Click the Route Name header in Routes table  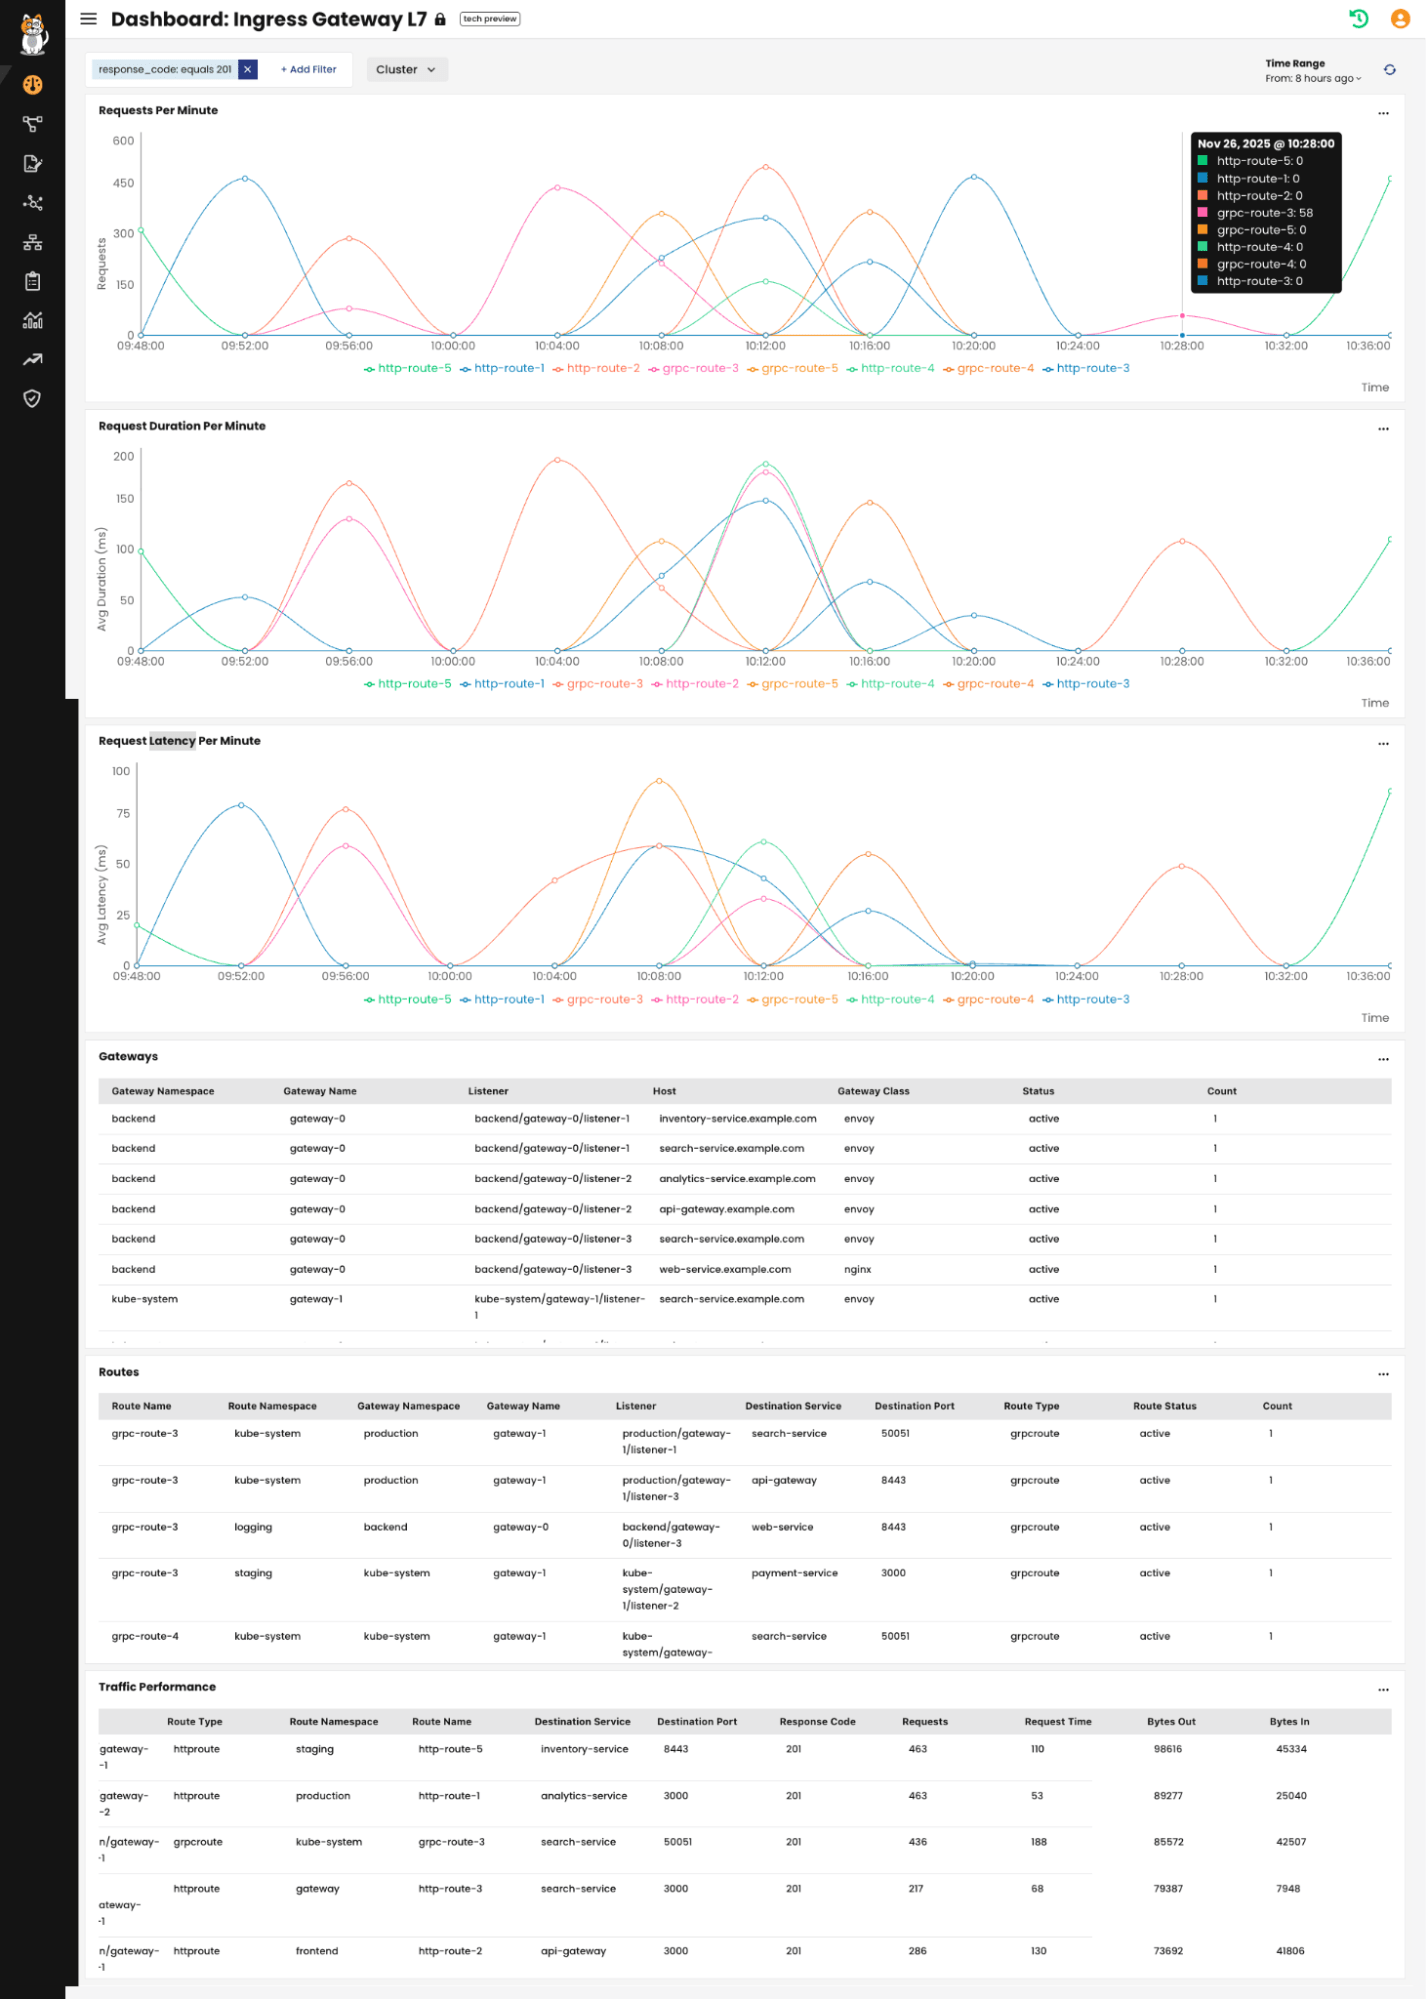[x=141, y=1406]
